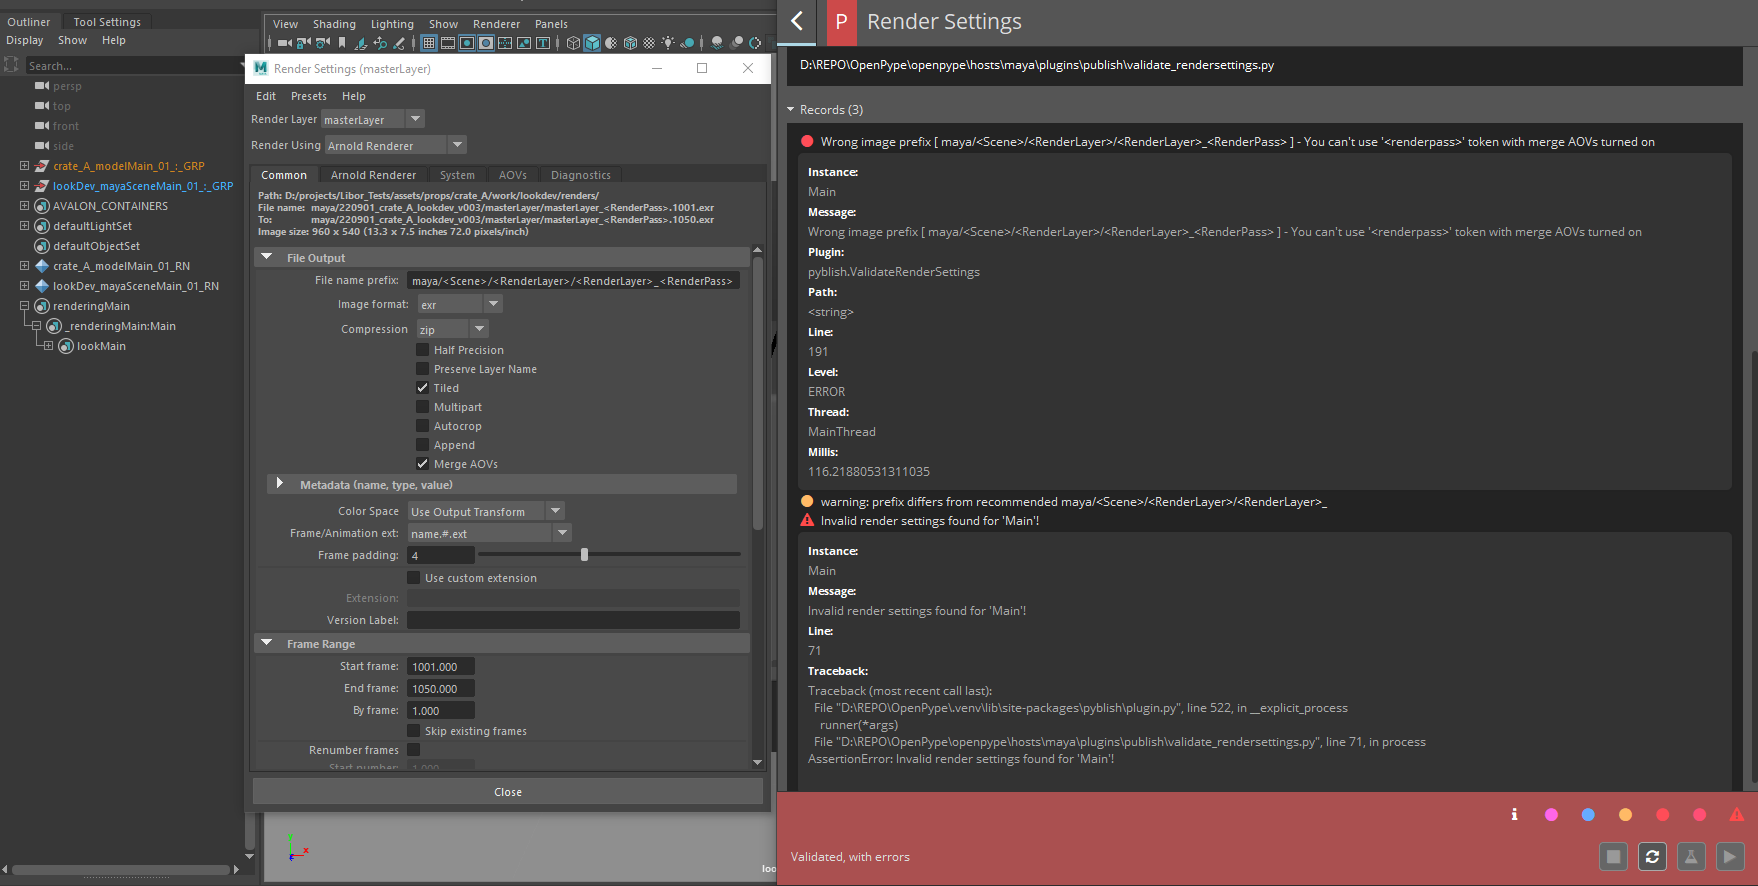Select Smooth Shade All cube icon
1758x886 pixels.
(592, 43)
